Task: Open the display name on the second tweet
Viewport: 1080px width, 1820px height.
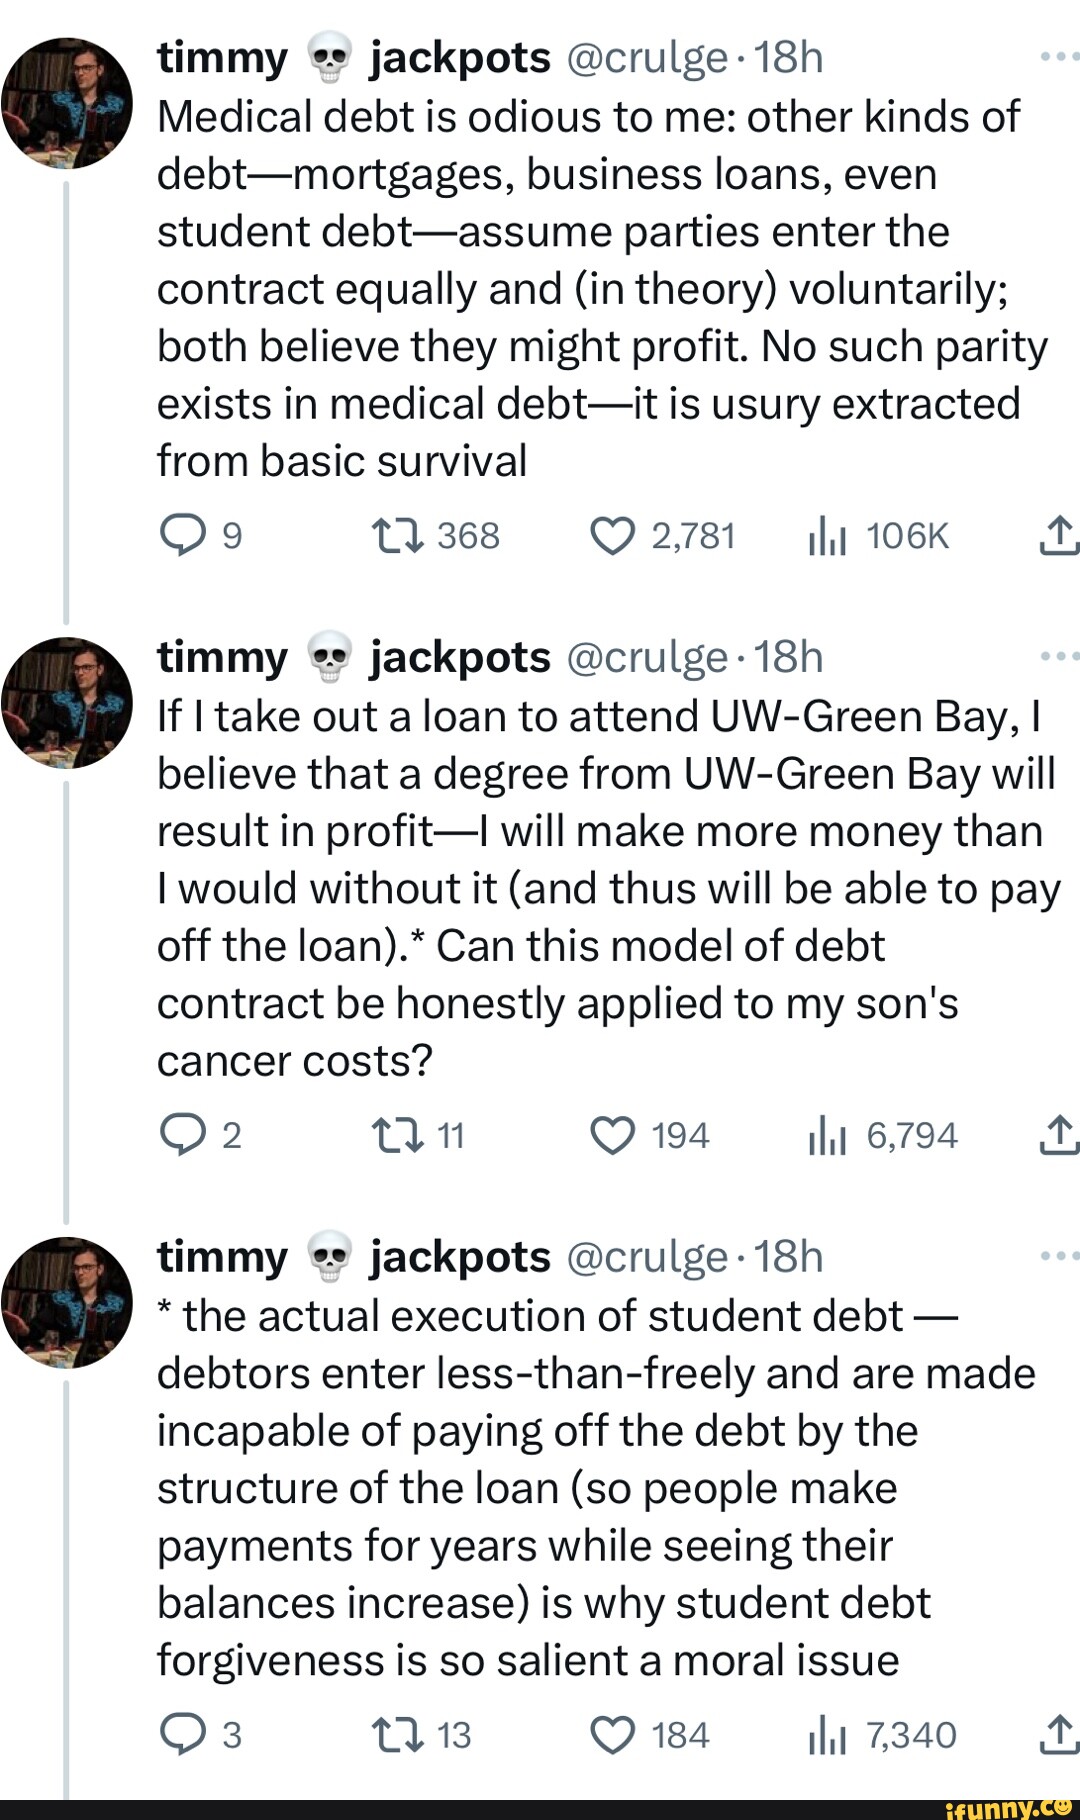Action: pyautogui.click(x=353, y=658)
